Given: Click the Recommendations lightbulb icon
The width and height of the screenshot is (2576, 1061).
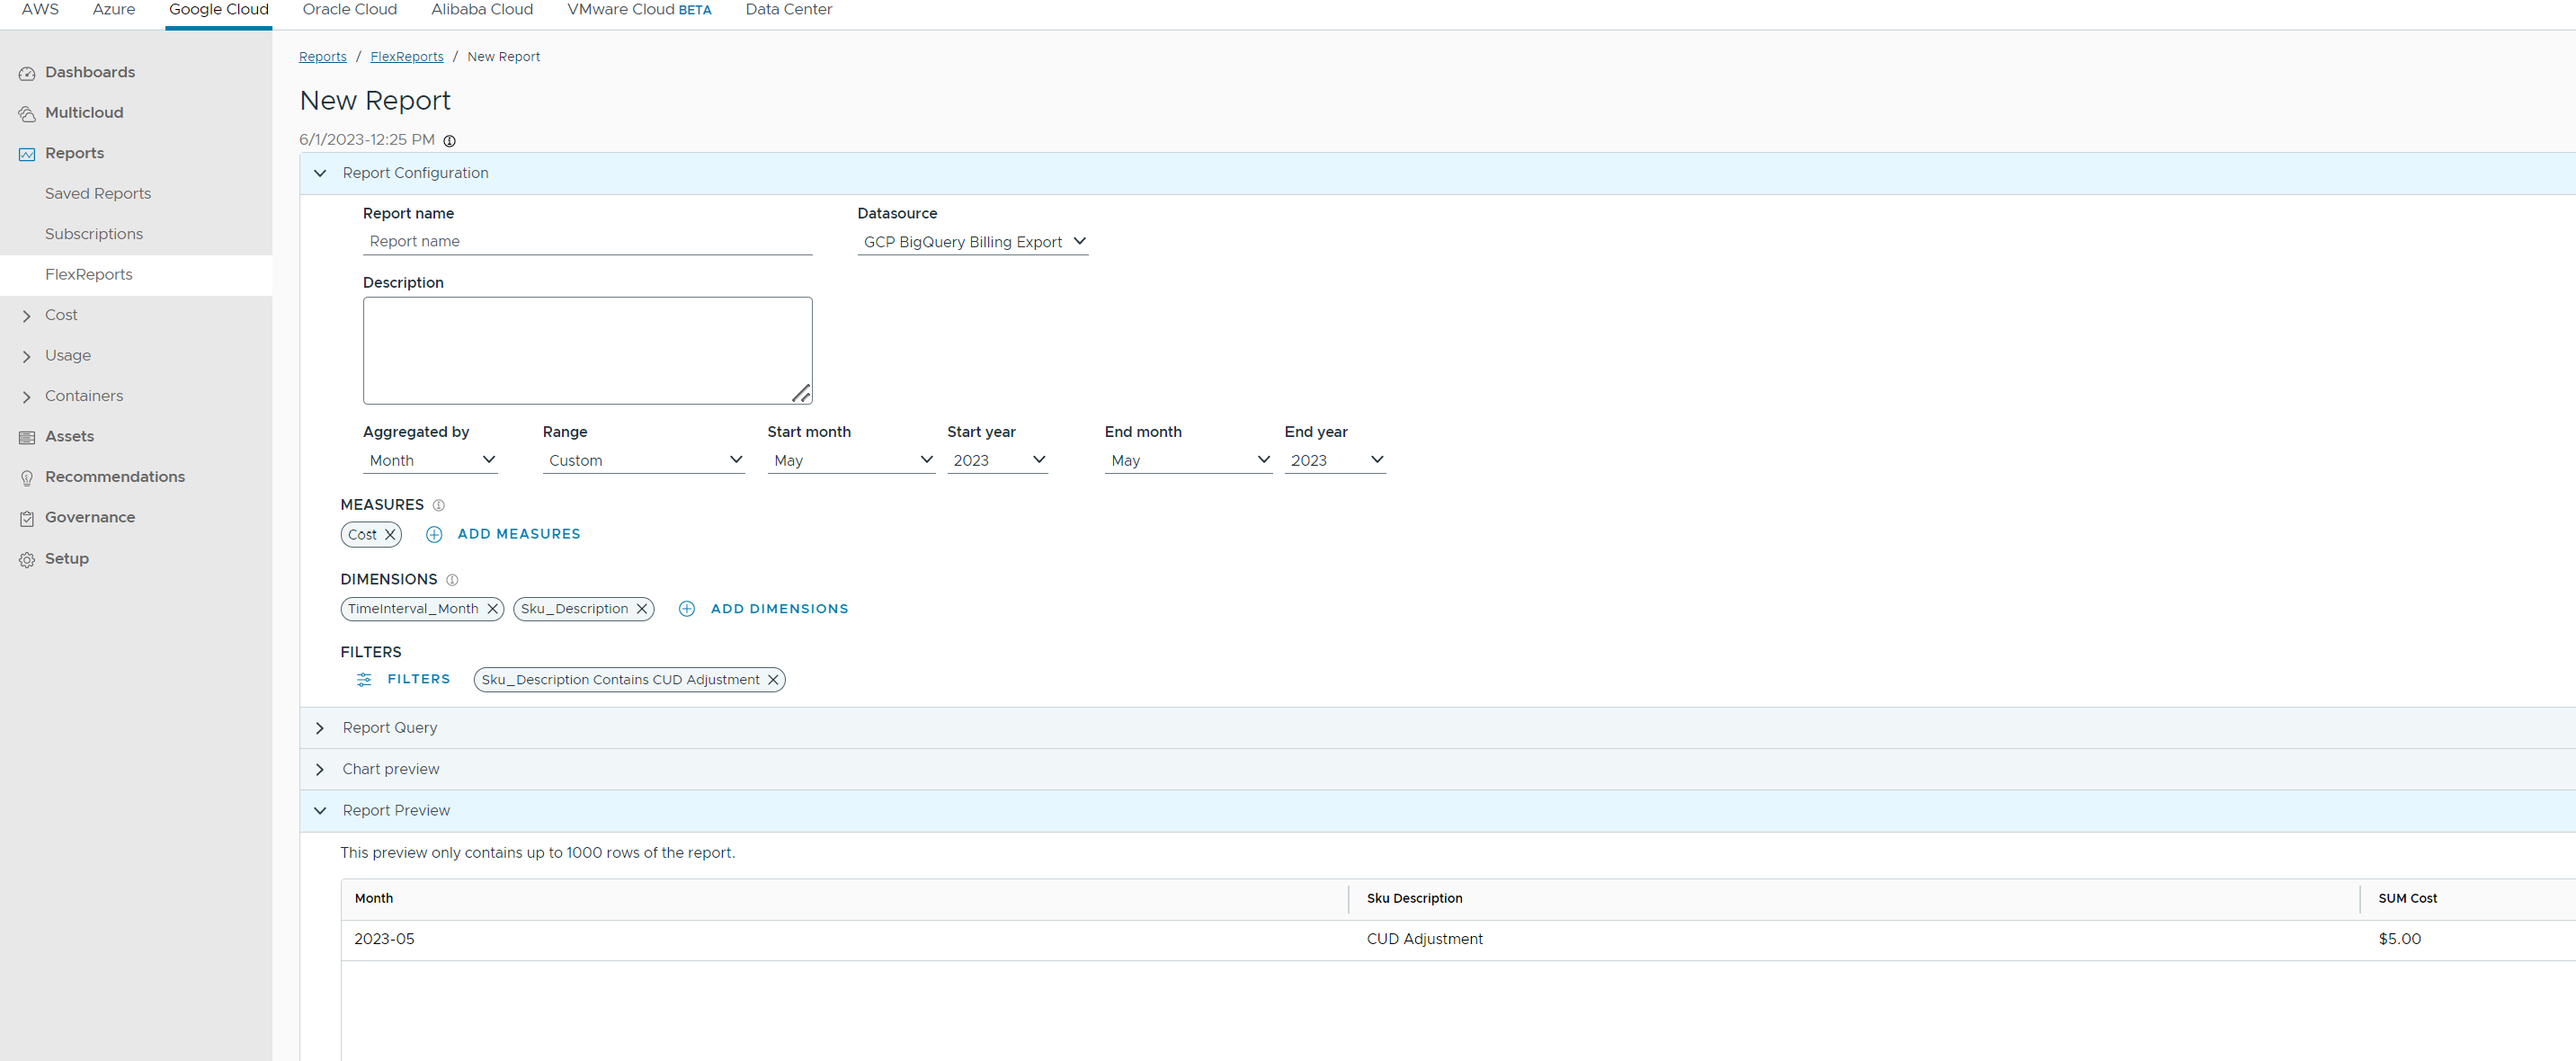Looking at the screenshot, I should 27,478.
